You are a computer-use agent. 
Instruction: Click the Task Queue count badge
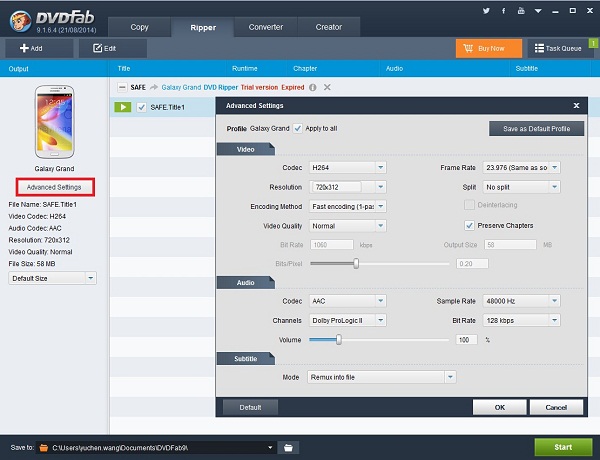tap(593, 44)
